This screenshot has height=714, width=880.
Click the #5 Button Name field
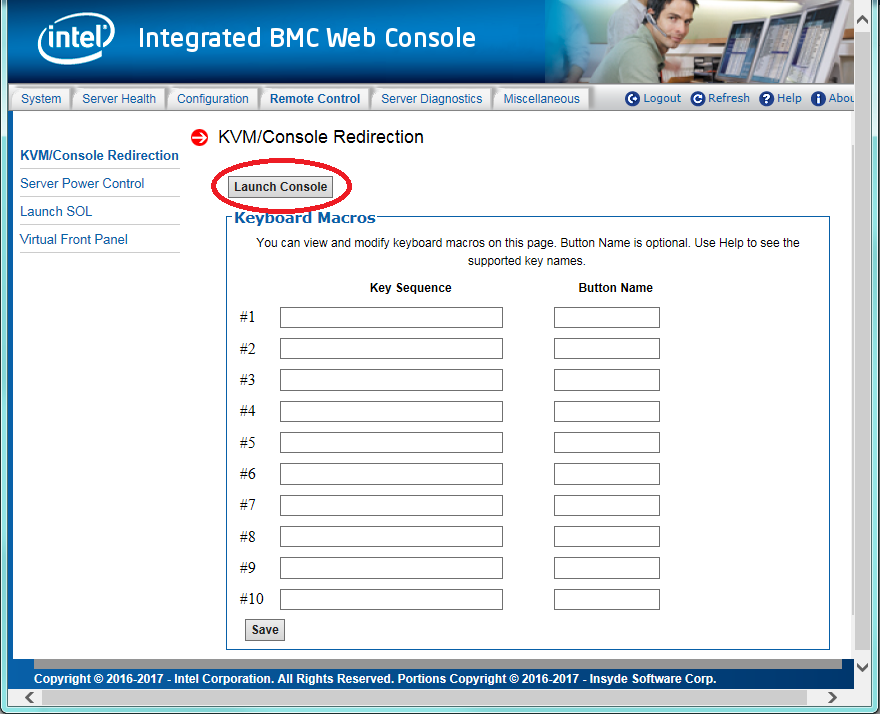point(606,443)
